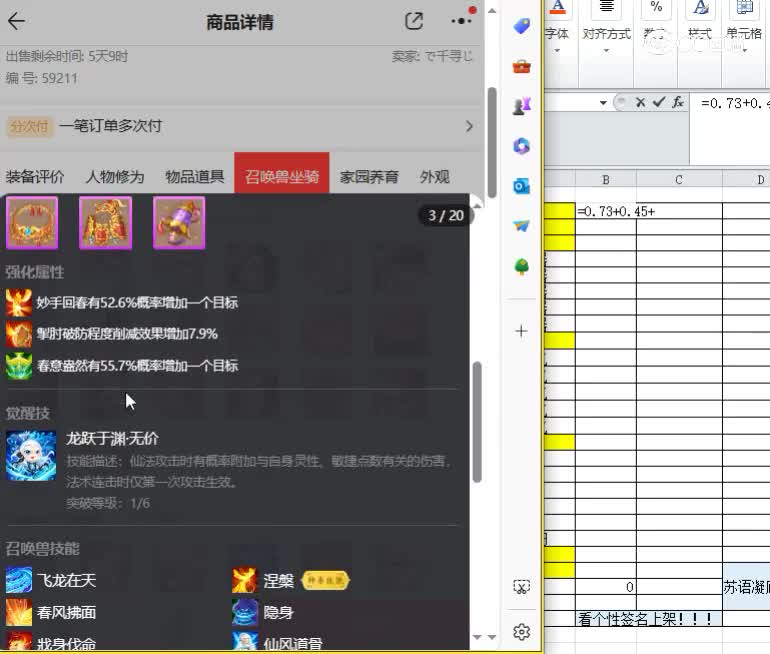Image resolution: width=770 pixels, height=654 pixels.
Task: Expand the 字体 group dropdown in ribbon
Action: 557,51
